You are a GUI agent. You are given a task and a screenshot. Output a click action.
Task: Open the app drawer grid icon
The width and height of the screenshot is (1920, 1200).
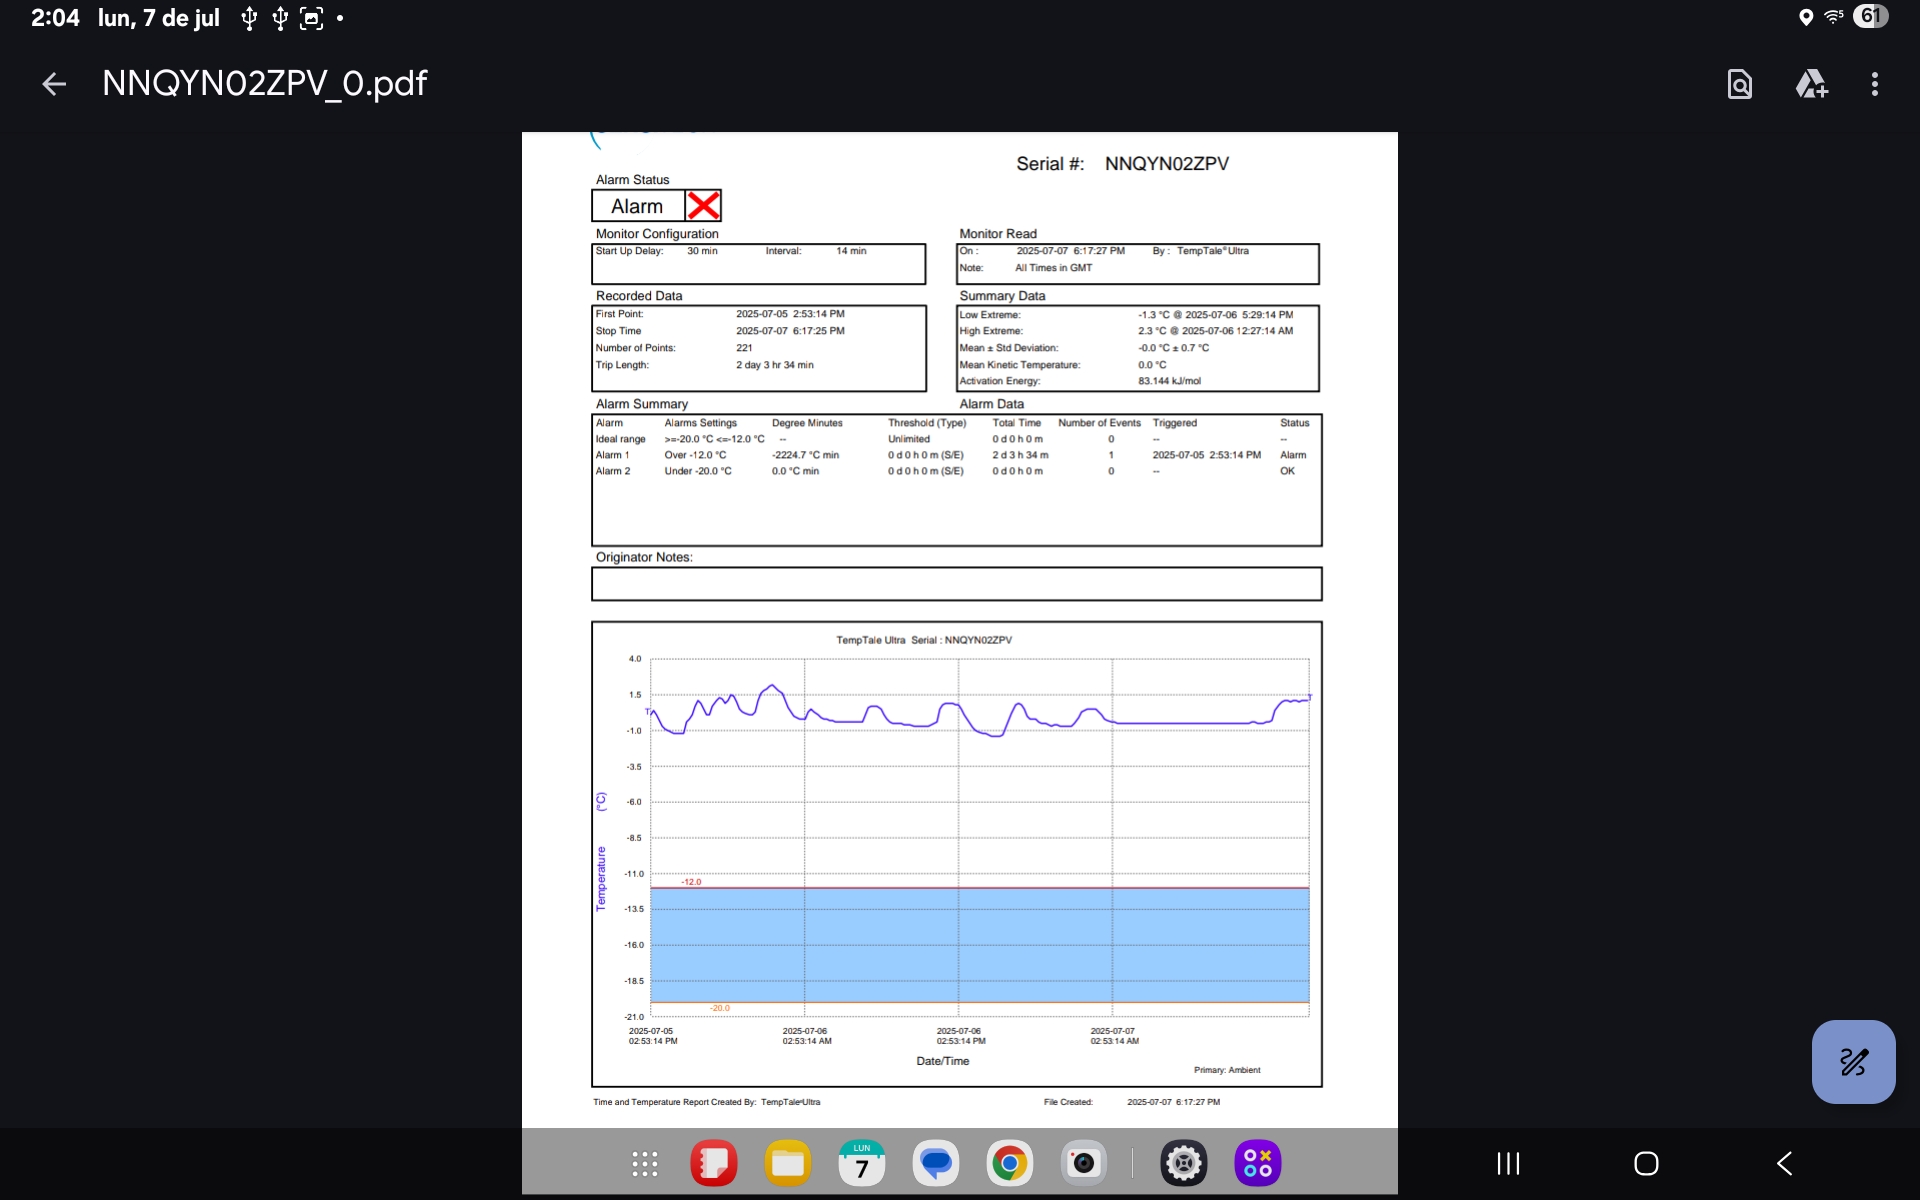(x=645, y=1163)
